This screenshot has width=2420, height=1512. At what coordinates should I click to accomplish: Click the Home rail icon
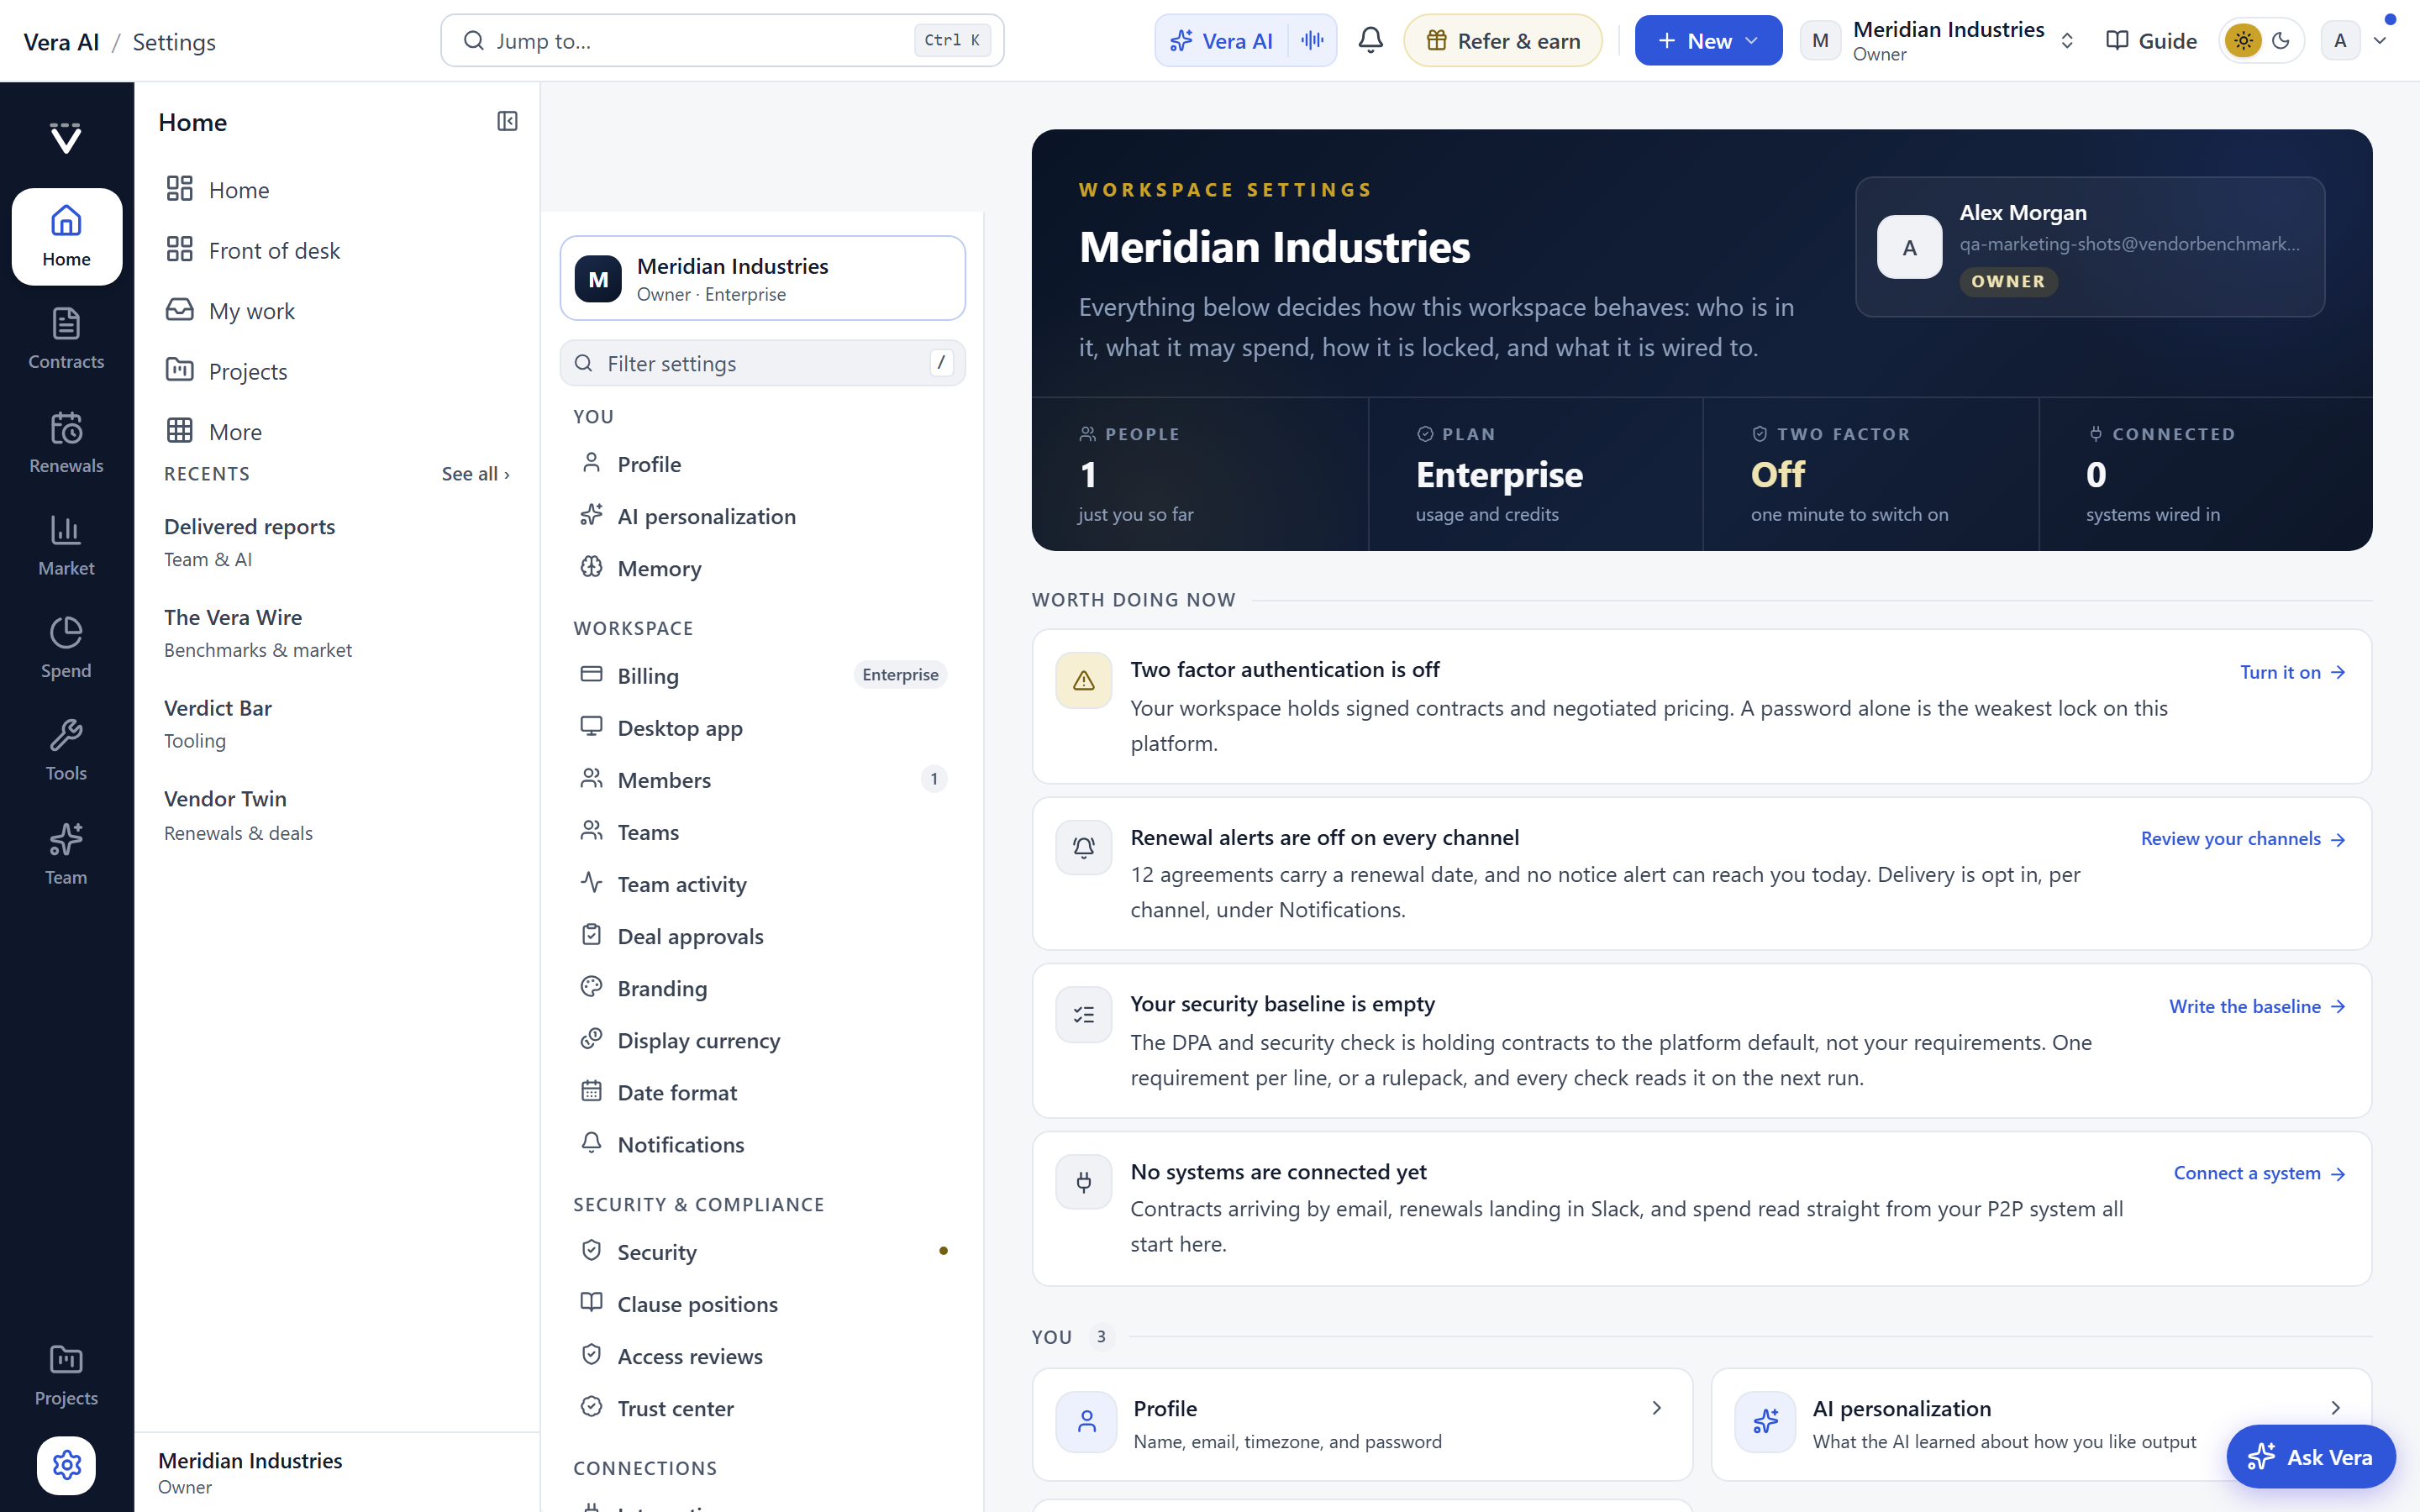click(66, 237)
